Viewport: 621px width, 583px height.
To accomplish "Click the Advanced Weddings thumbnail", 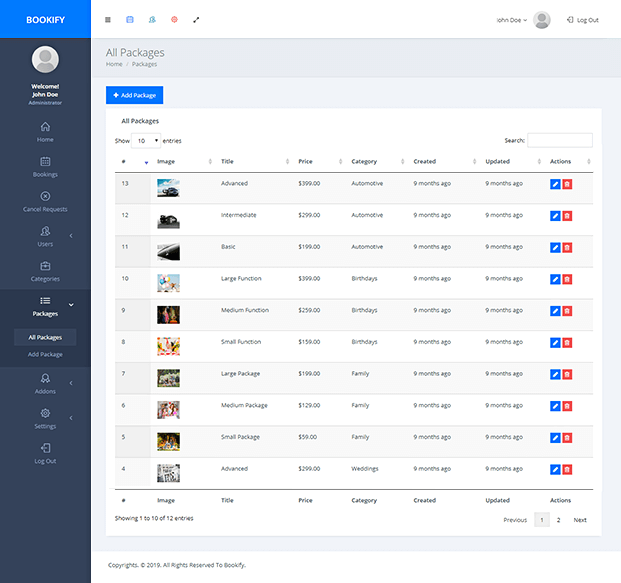I will coord(168,473).
